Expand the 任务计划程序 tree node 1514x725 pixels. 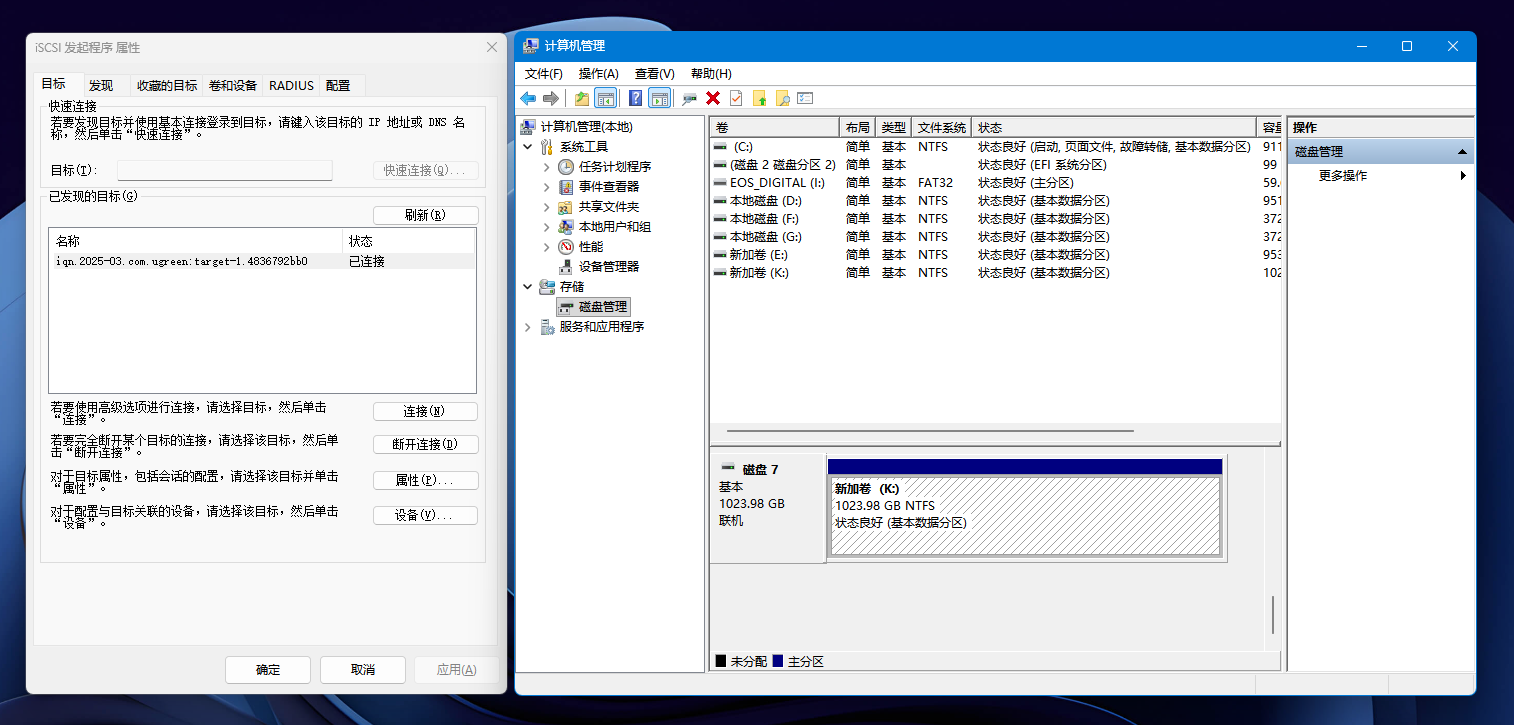(x=546, y=167)
